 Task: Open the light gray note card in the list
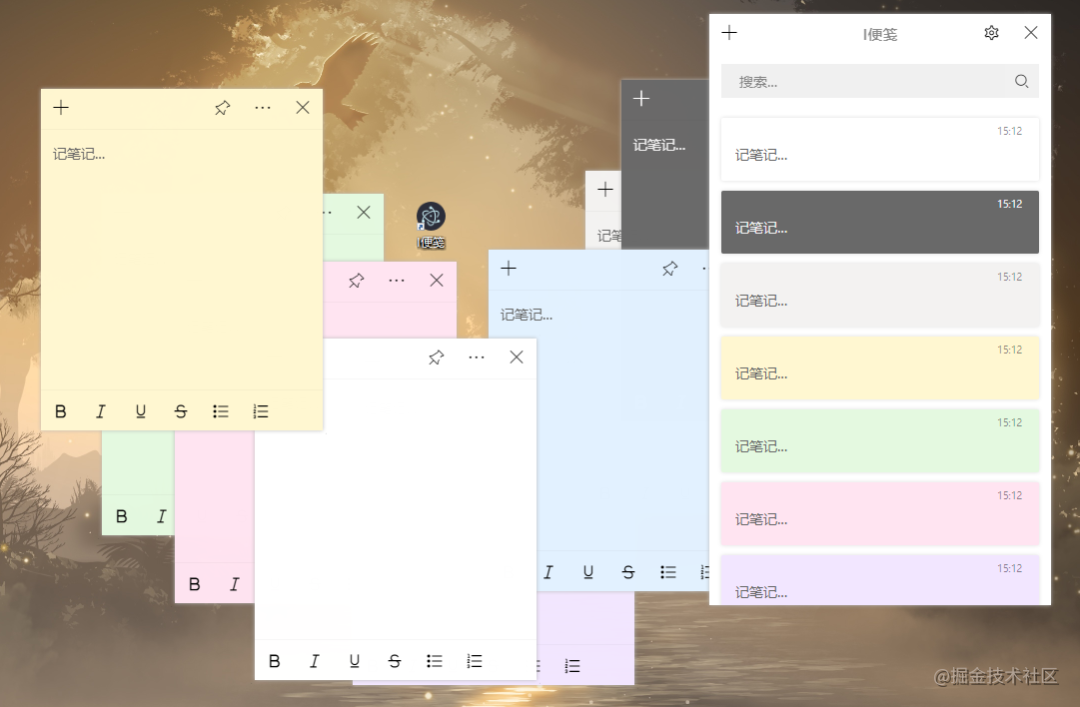coord(880,295)
